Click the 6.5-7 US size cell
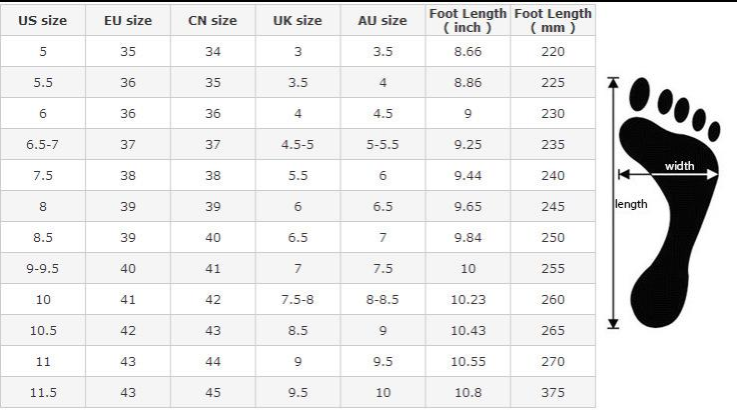Viewport: 737px width, 412px height. point(42,144)
